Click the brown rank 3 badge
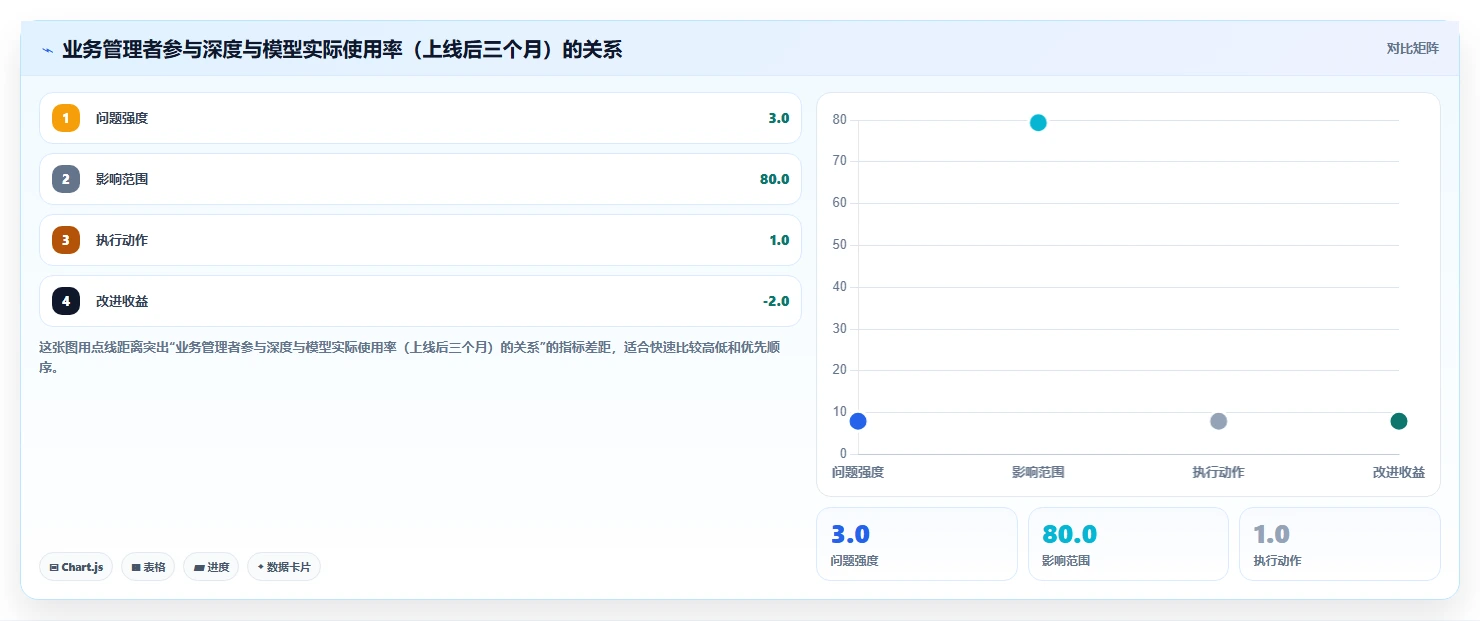Viewport: 1480px width, 621px height. tap(66, 240)
